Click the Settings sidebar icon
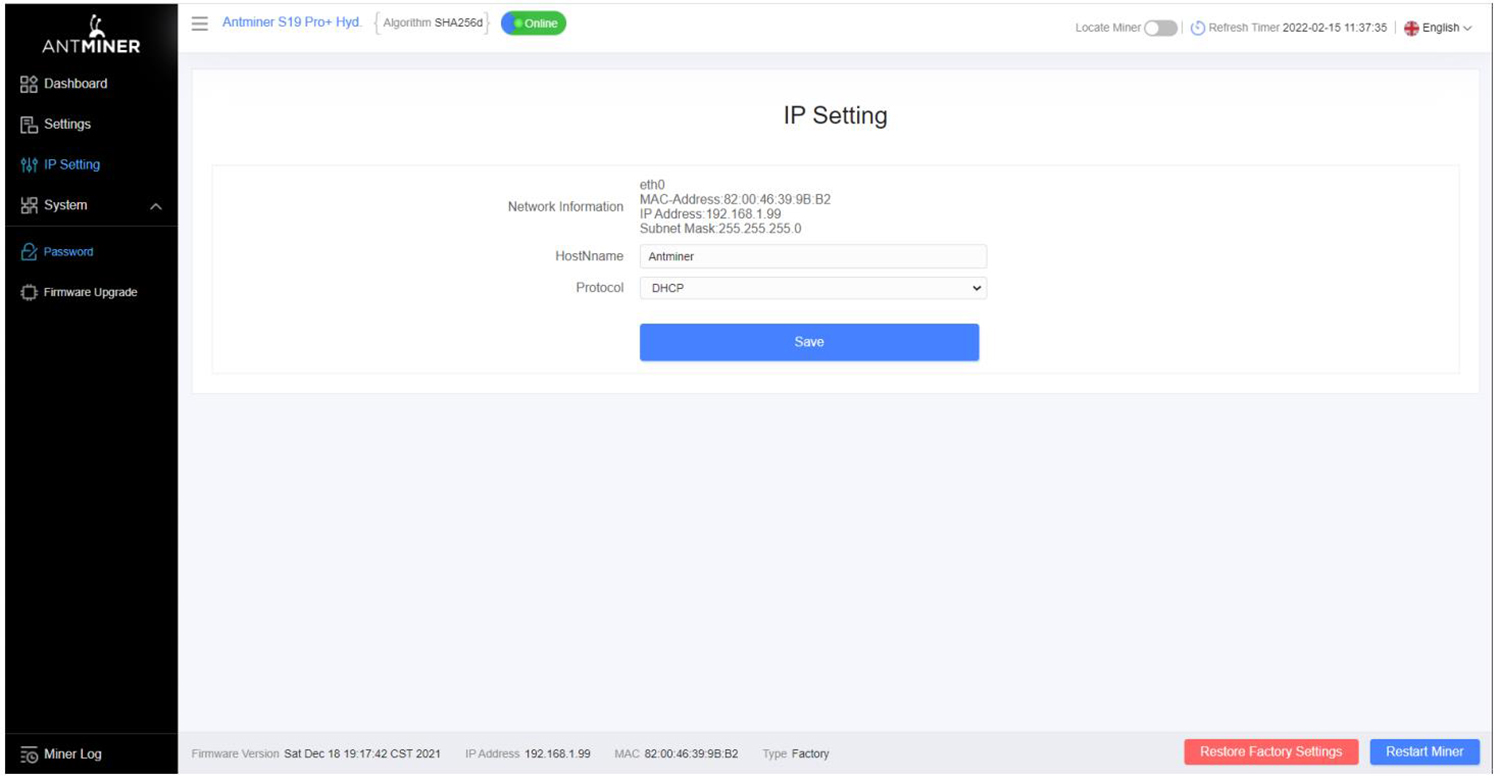The image size is (1500, 781). pos(29,125)
